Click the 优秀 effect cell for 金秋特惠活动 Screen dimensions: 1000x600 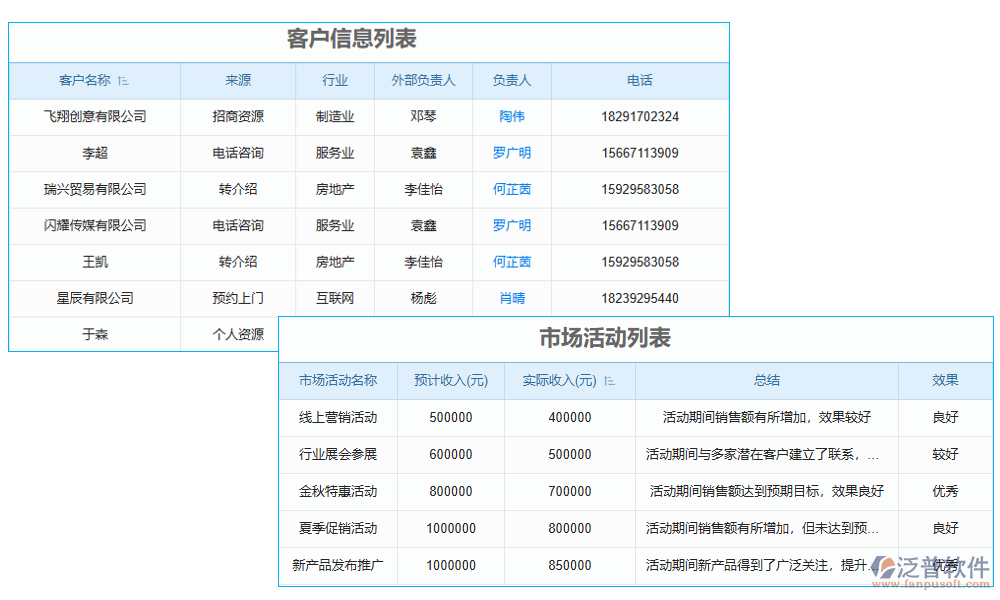(944, 492)
